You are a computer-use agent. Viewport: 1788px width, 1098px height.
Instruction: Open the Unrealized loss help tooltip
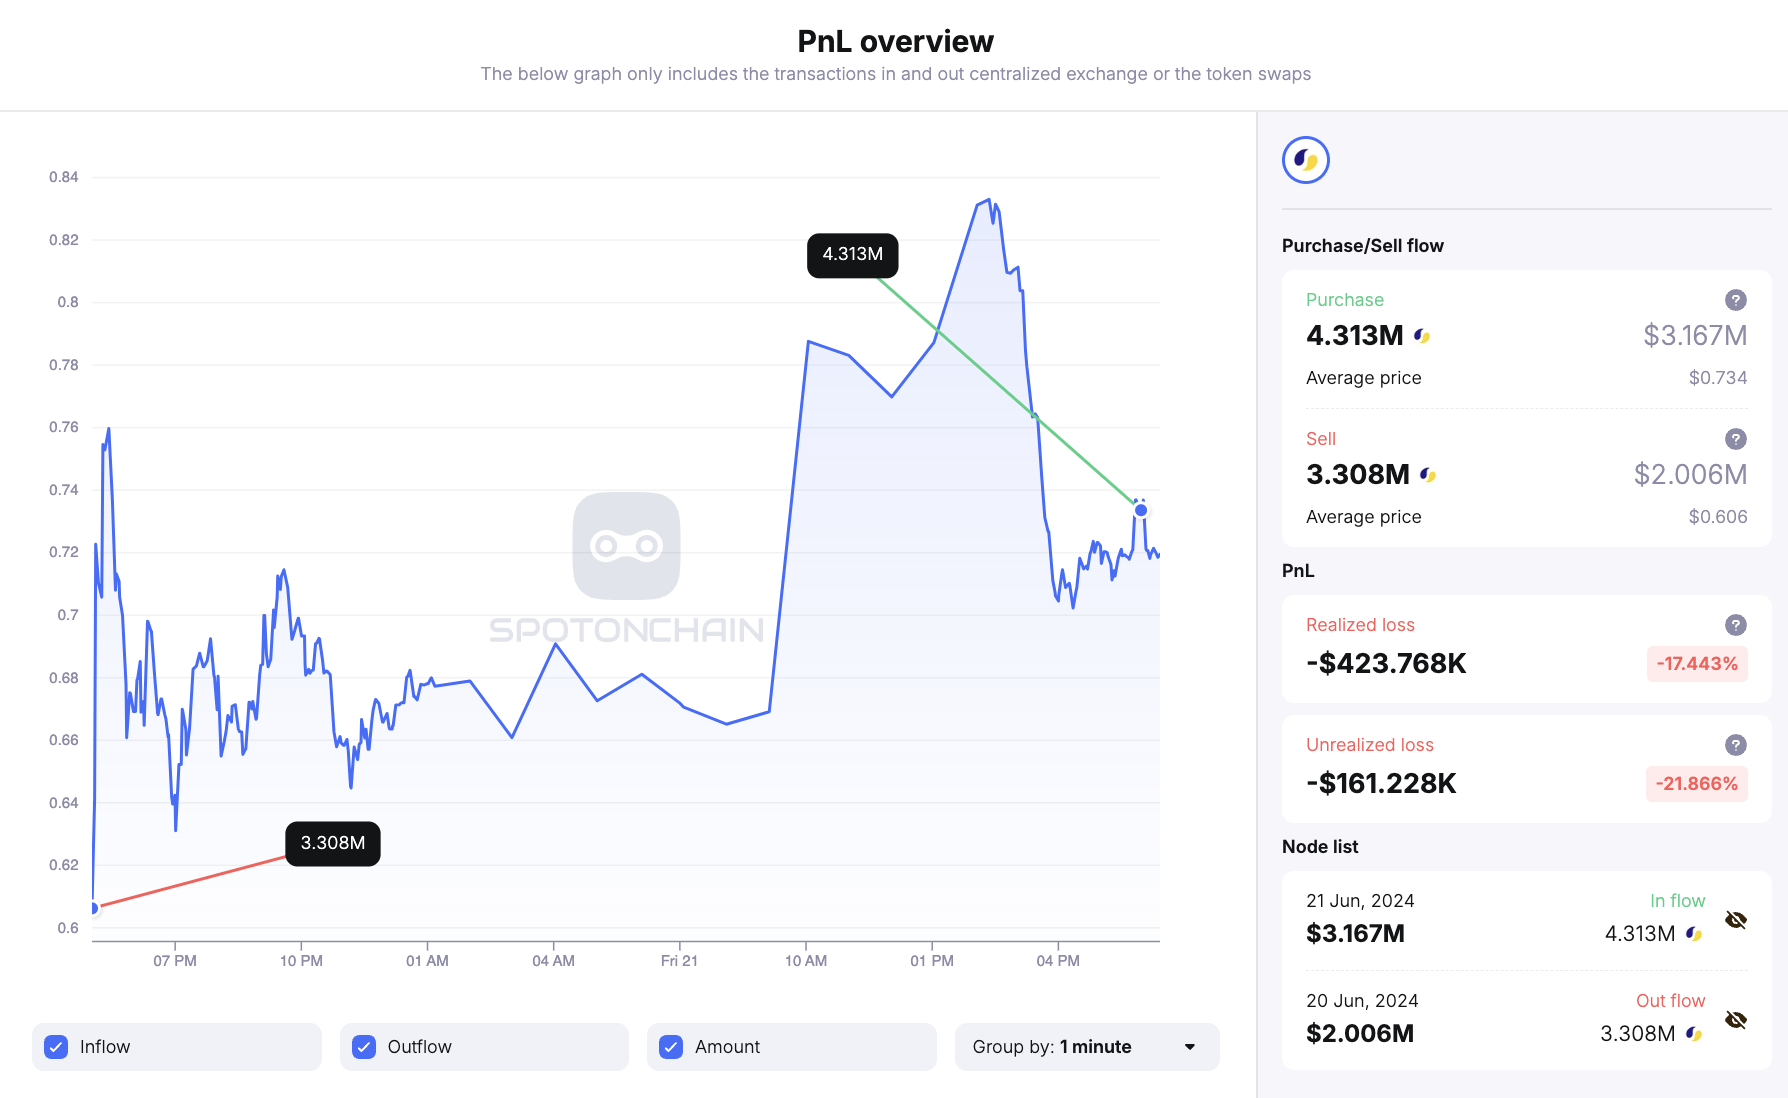(x=1736, y=745)
